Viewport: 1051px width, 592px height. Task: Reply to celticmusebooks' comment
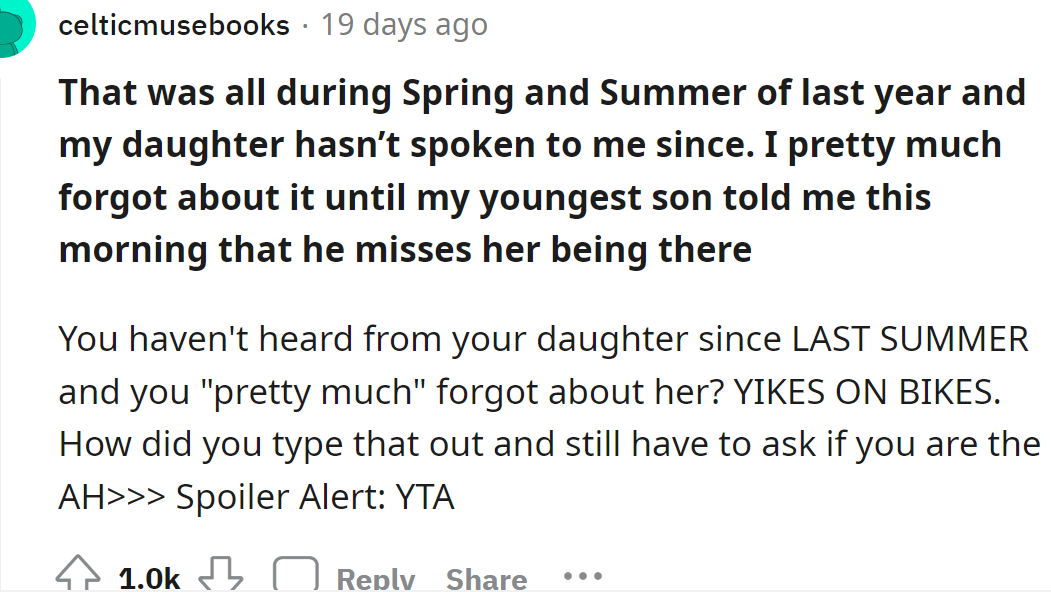pyautogui.click(x=375, y=578)
